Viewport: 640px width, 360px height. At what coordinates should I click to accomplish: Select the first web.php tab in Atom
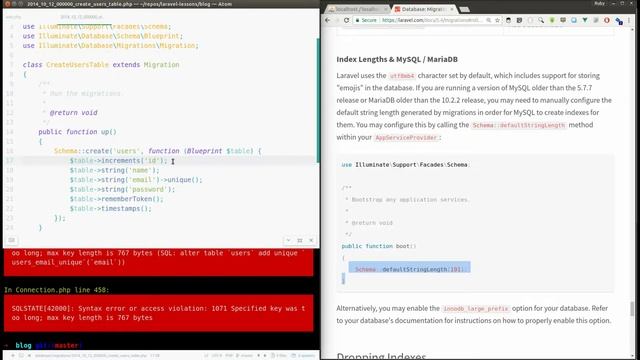(x=13, y=17)
